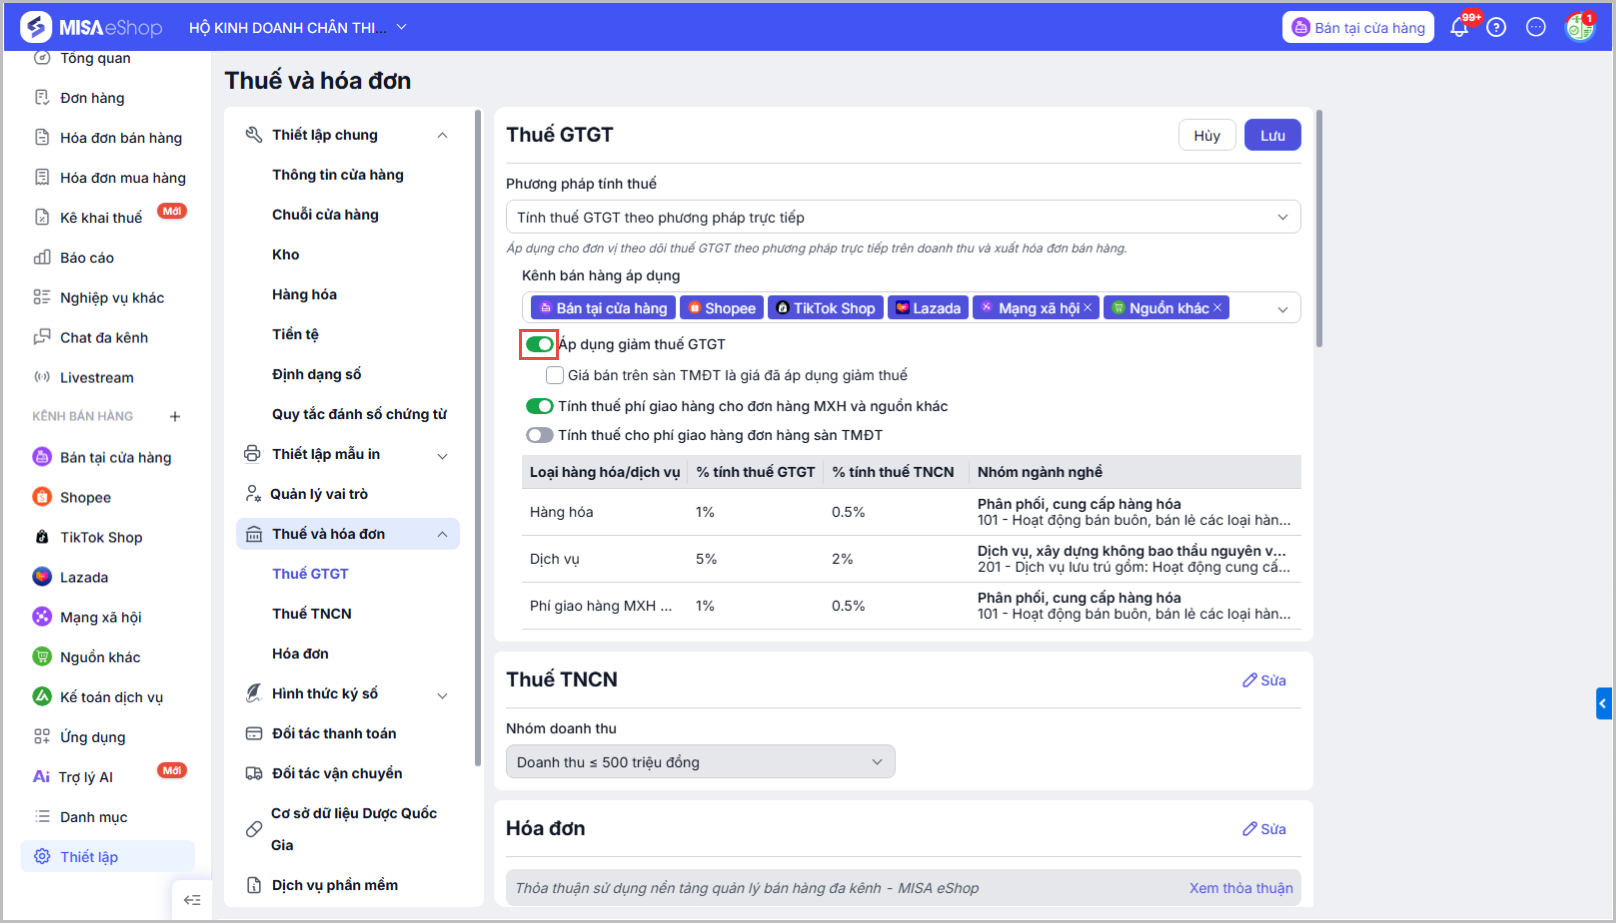The image size is (1616, 923).
Task: Remove the Nguồn khác channel tag
Action: (1218, 308)
